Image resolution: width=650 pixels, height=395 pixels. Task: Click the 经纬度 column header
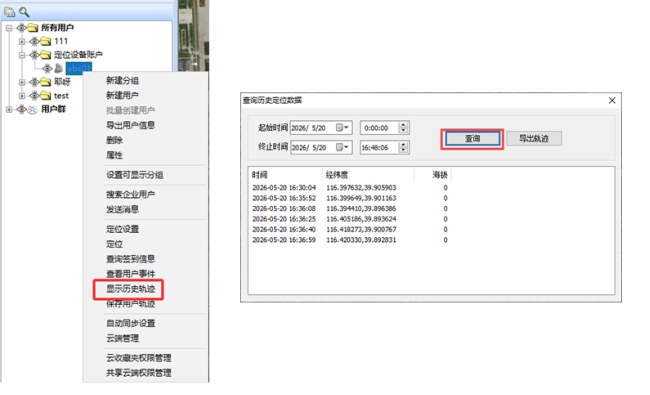(368, 175)
